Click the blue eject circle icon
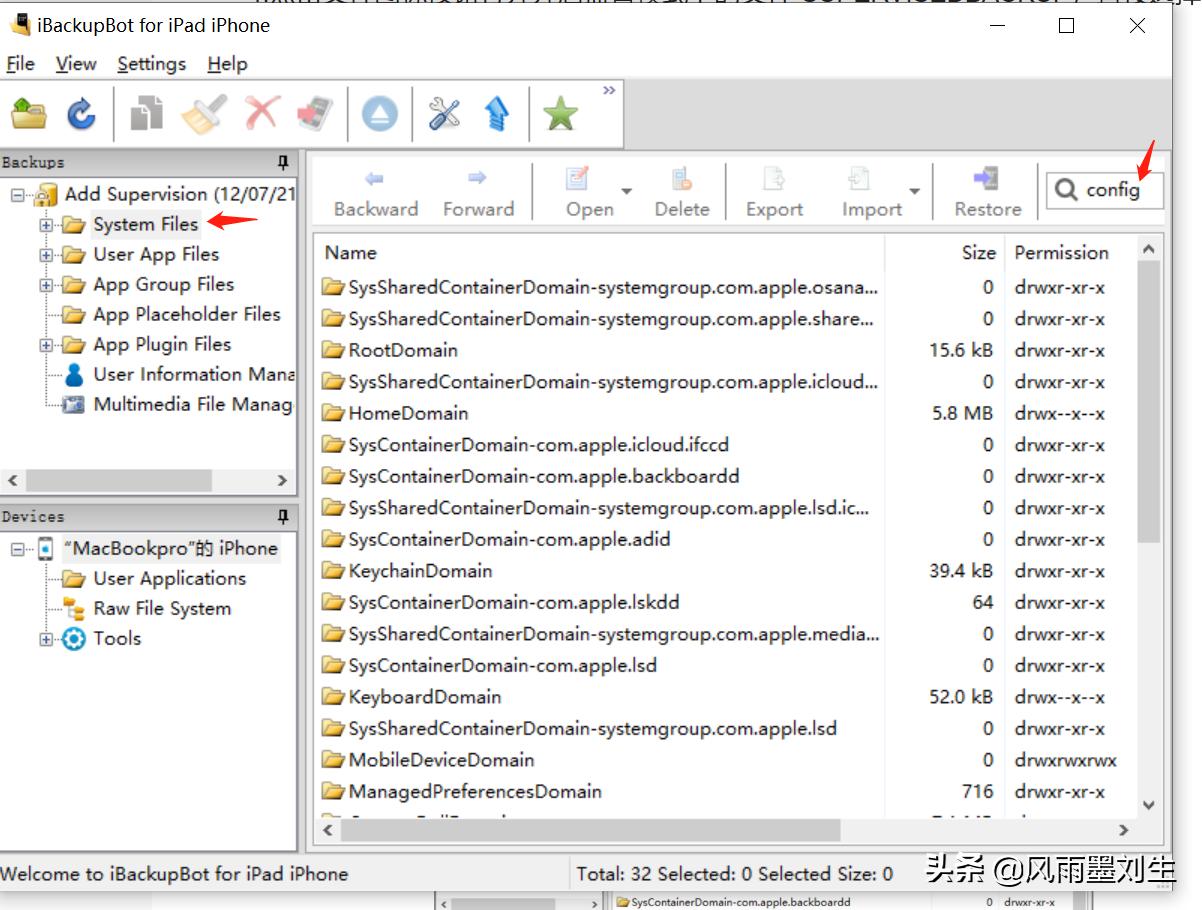Viewport: 1202px width, 910px height. click(x=380, y=114)
